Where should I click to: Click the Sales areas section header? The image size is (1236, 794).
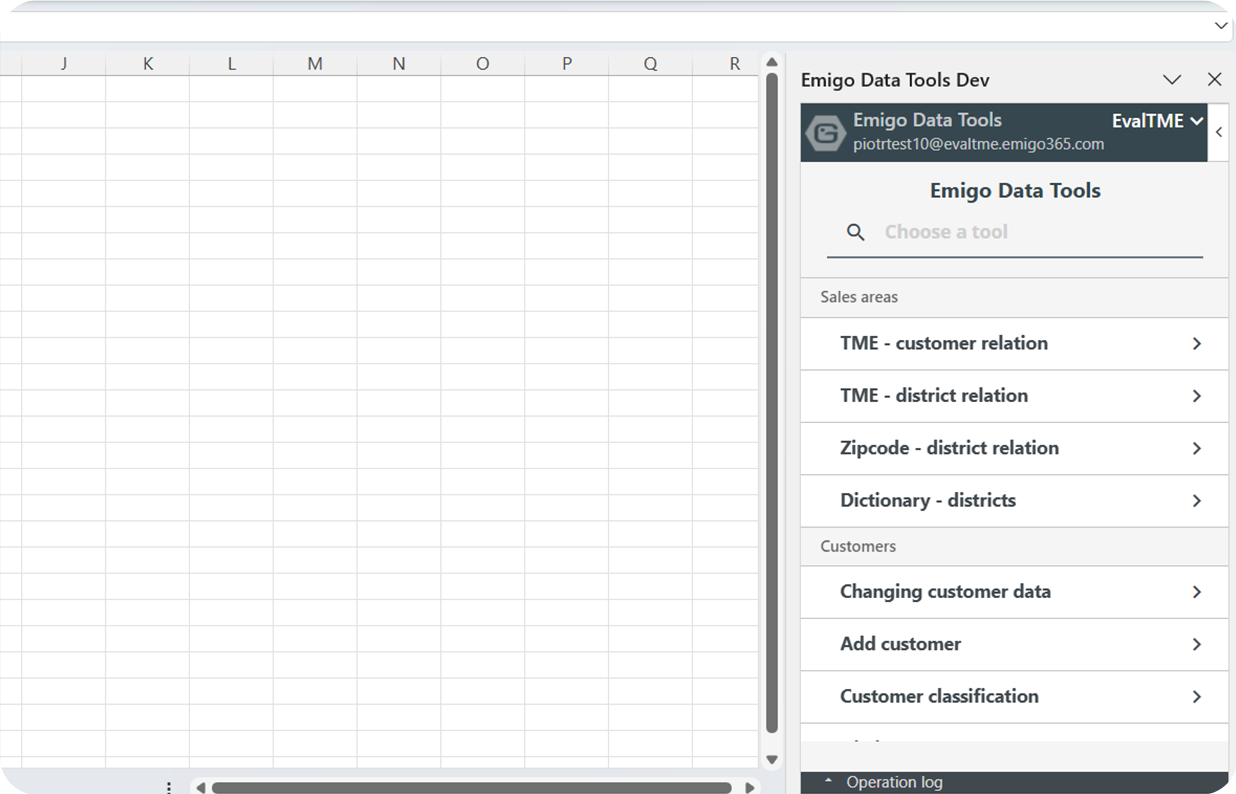tap(1014, 297)
